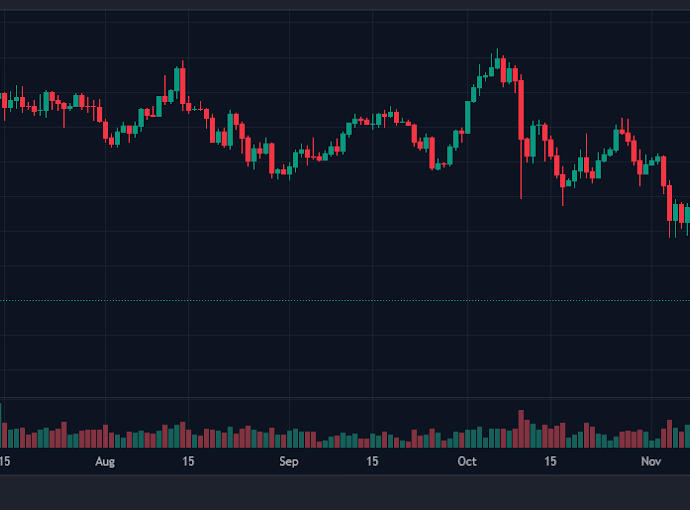Click the gray bar below the time axis

click(x=345, y=490)
